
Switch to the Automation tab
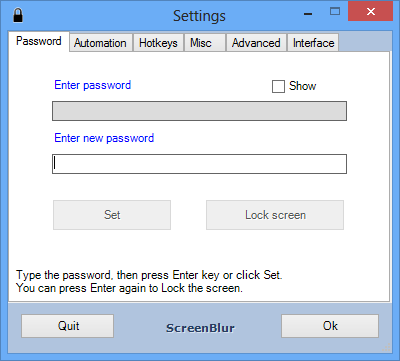[x=100, y=43]
